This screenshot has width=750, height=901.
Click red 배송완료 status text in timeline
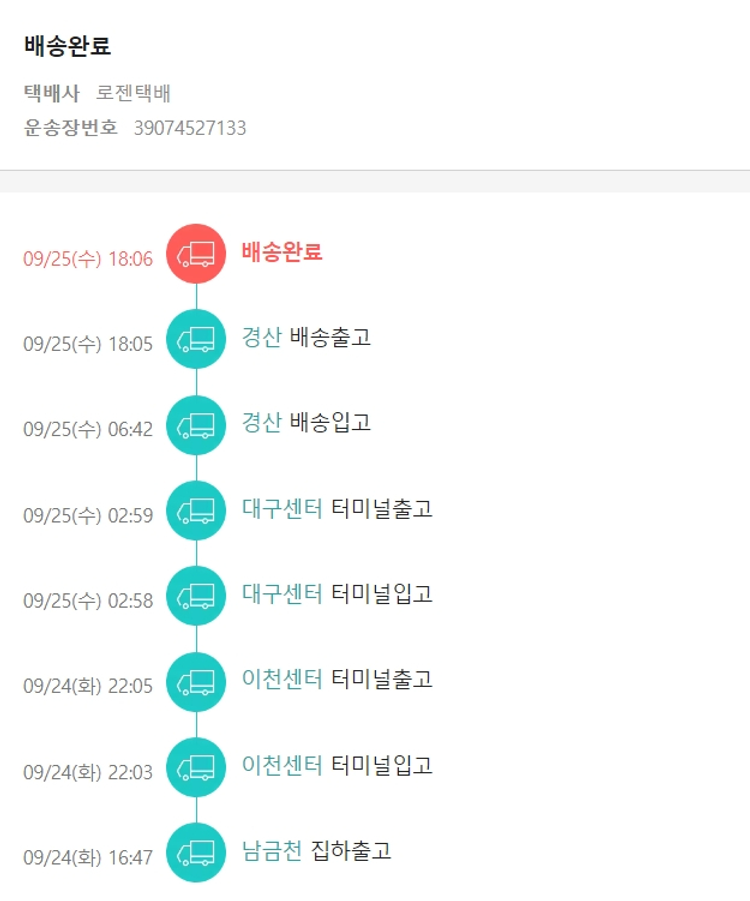(x=282, y=252)
